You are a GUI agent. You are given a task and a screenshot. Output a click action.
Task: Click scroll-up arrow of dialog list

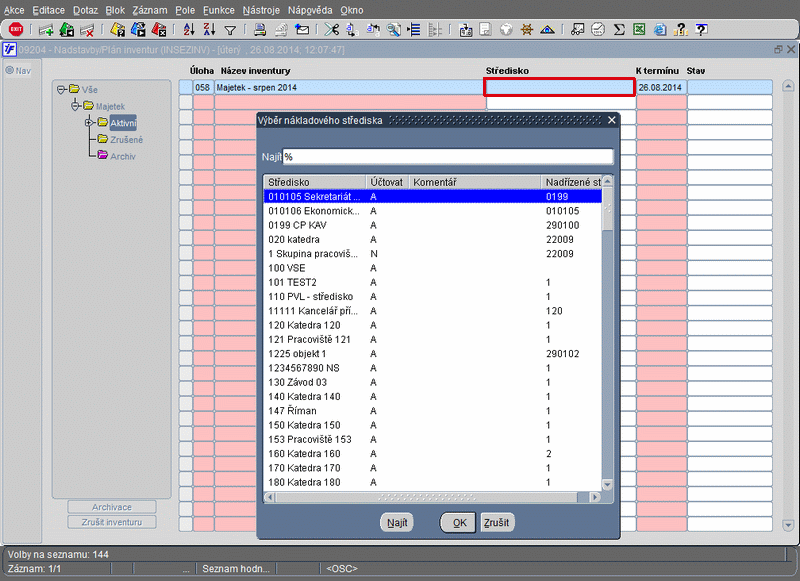coord(607,181)
